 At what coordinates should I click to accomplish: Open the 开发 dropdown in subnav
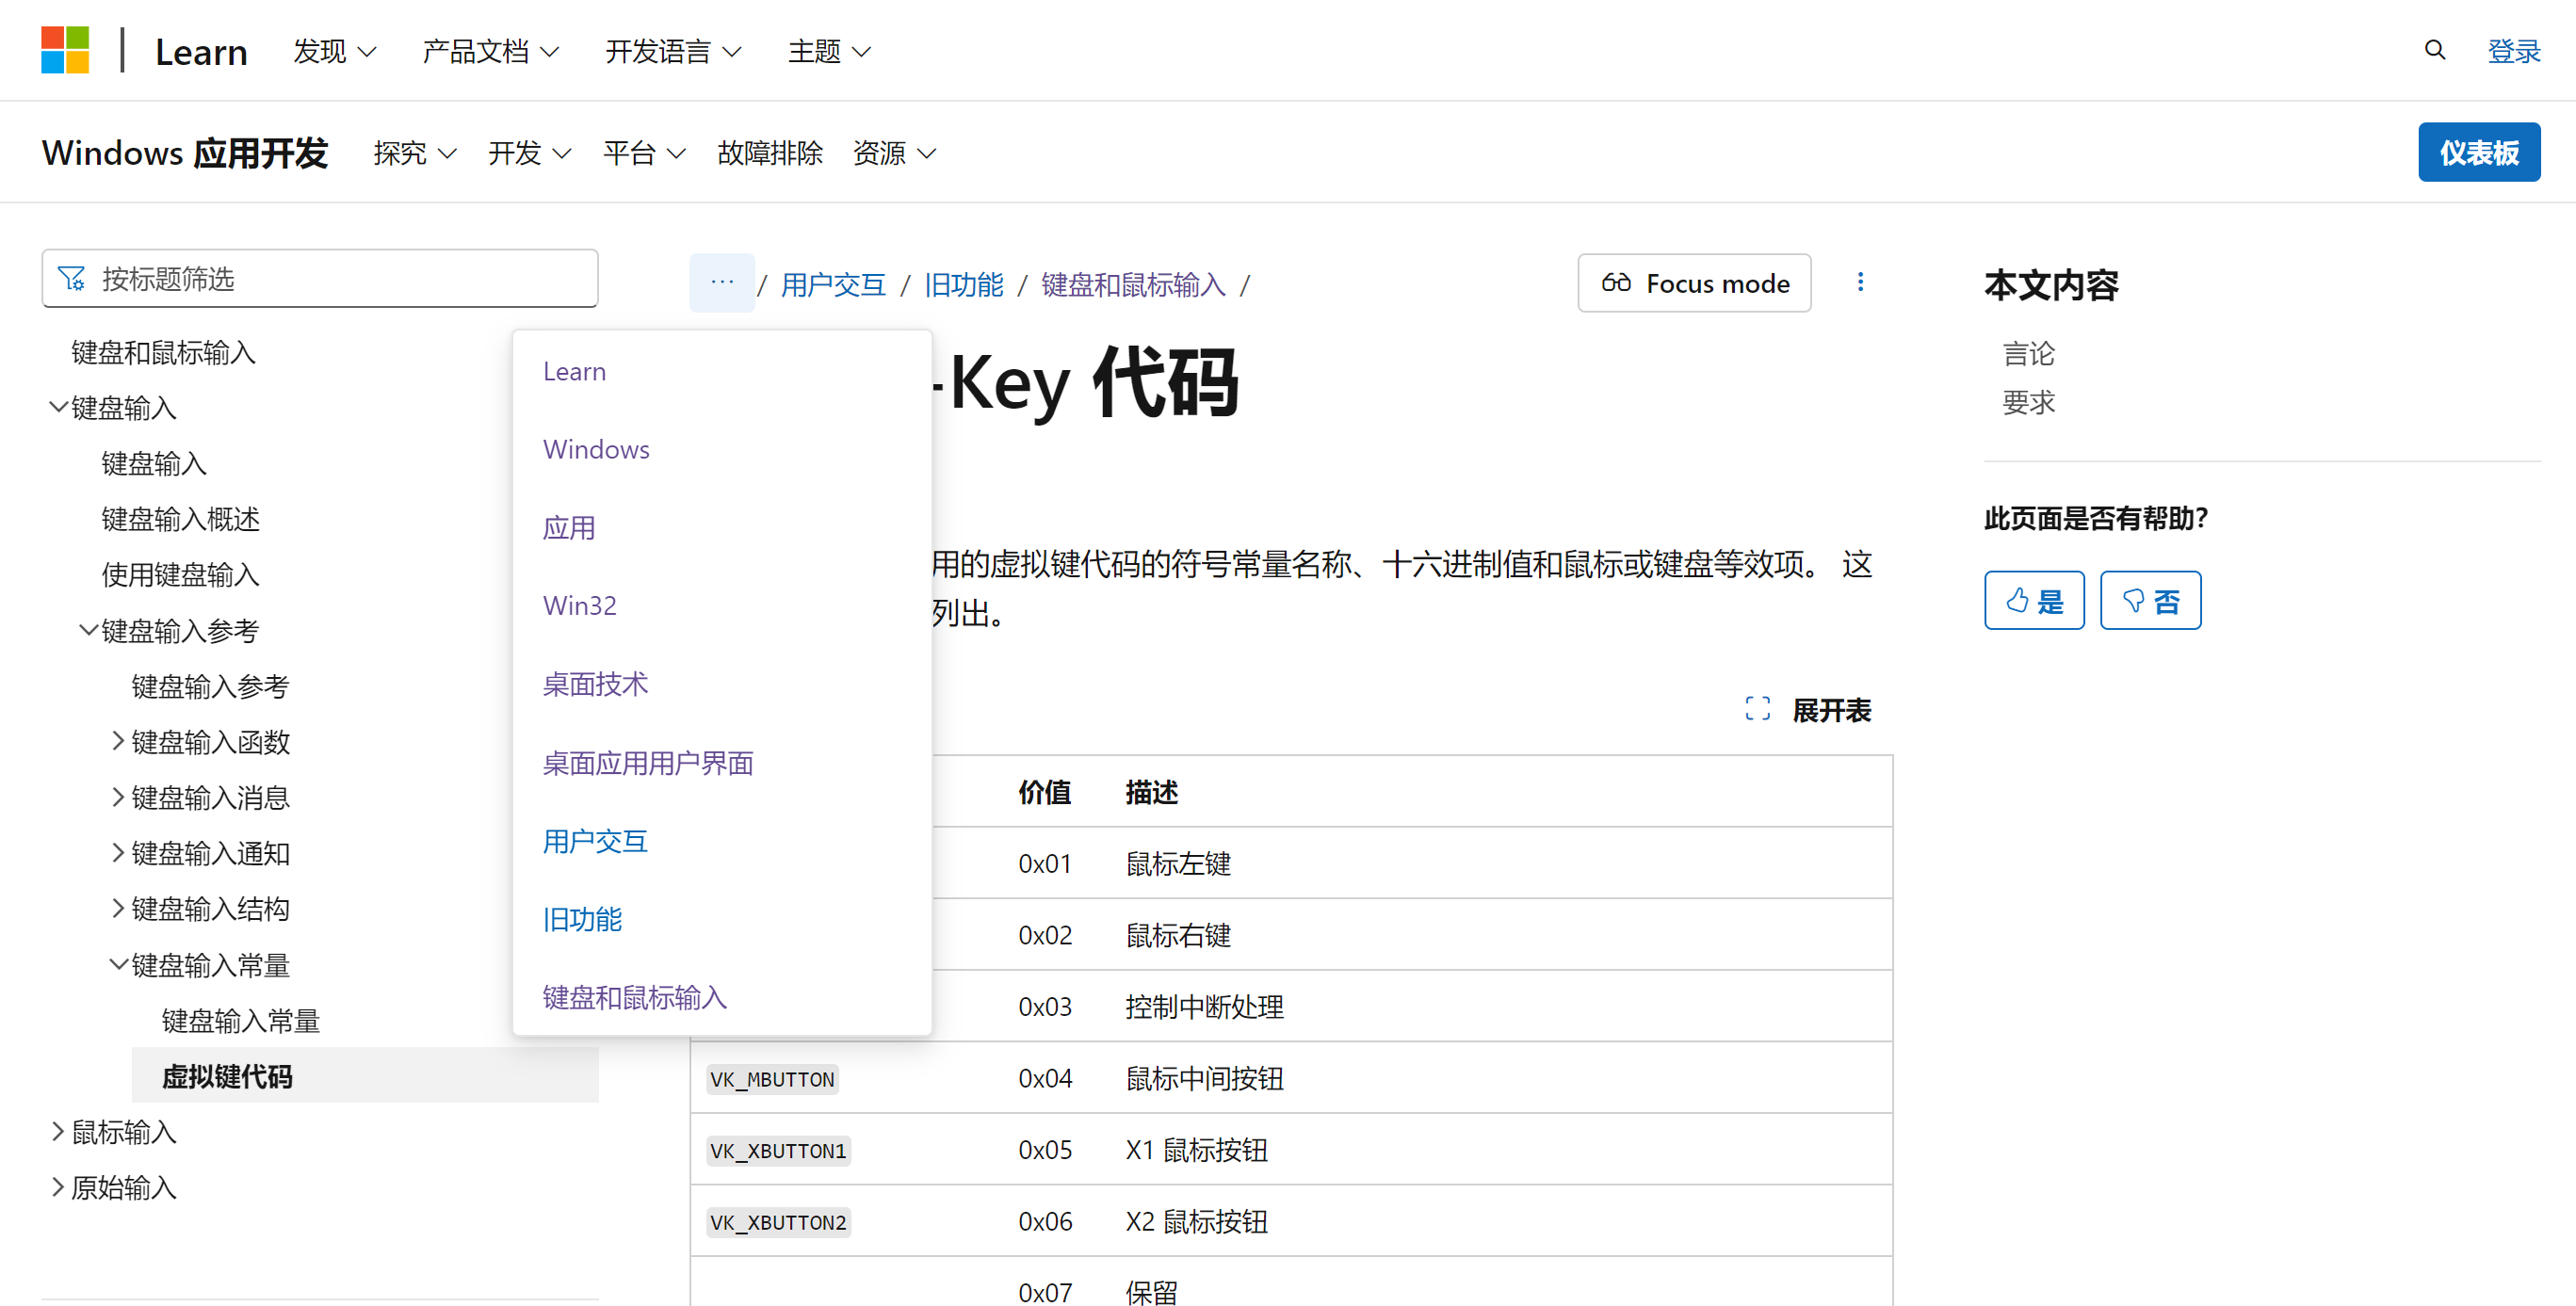point(529,153)
